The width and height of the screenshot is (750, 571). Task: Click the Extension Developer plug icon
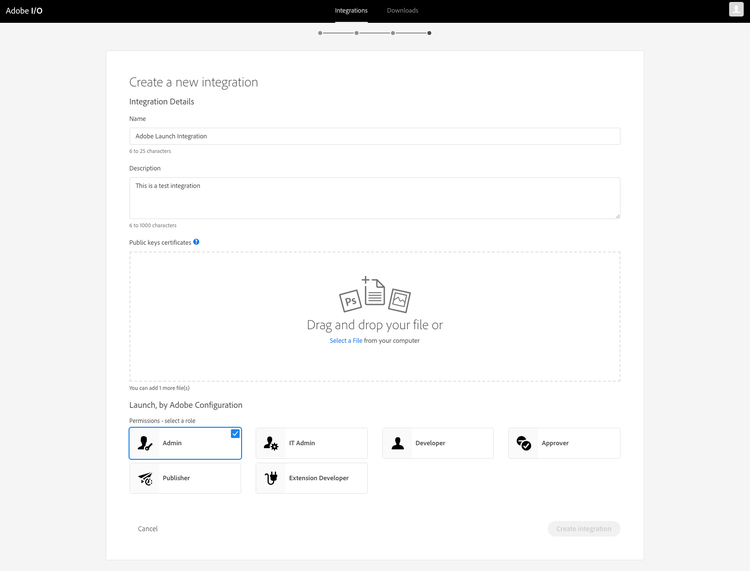point(271,478)
